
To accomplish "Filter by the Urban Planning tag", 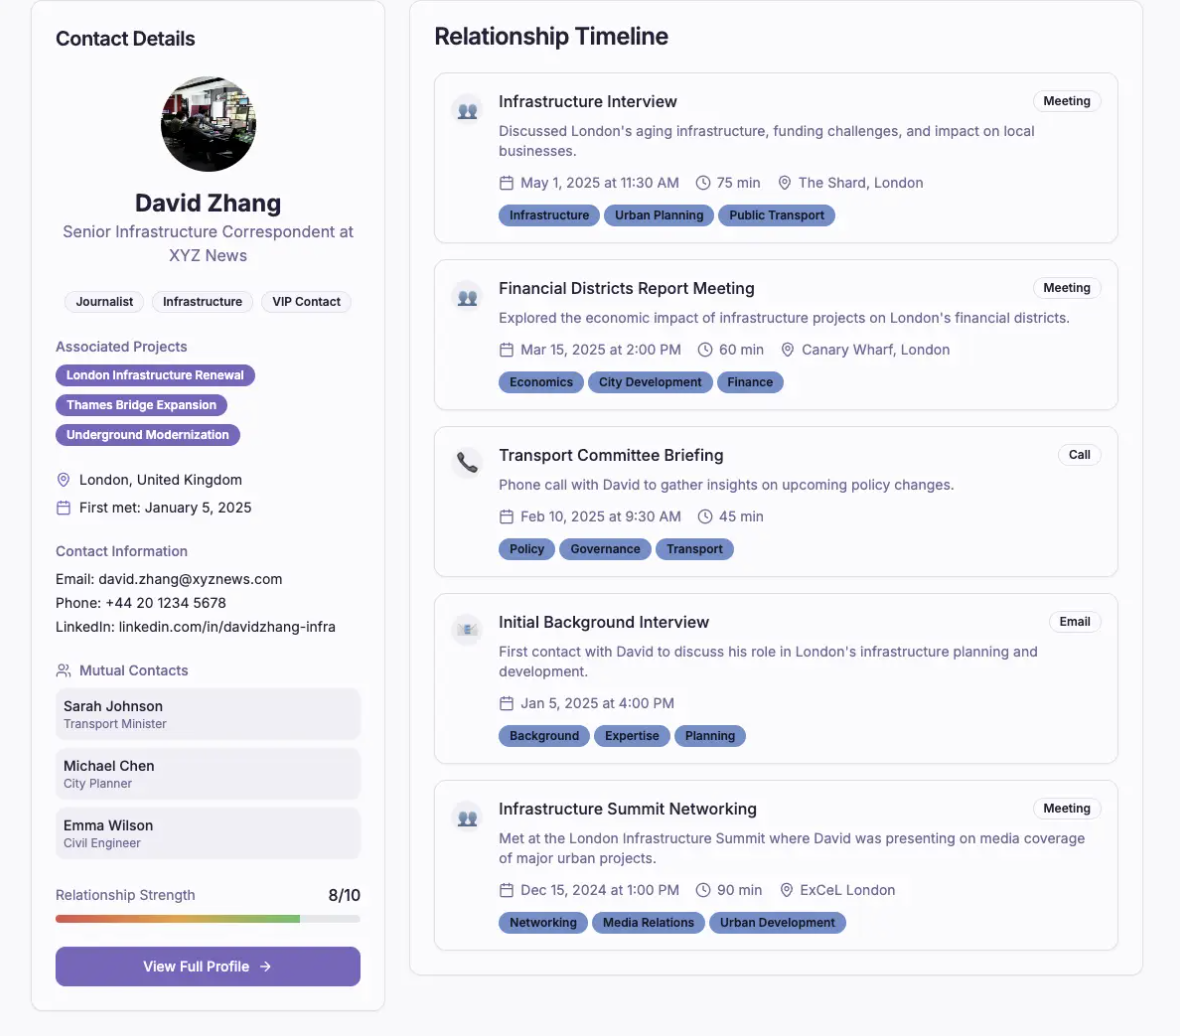I will click(x=659, y=215).
